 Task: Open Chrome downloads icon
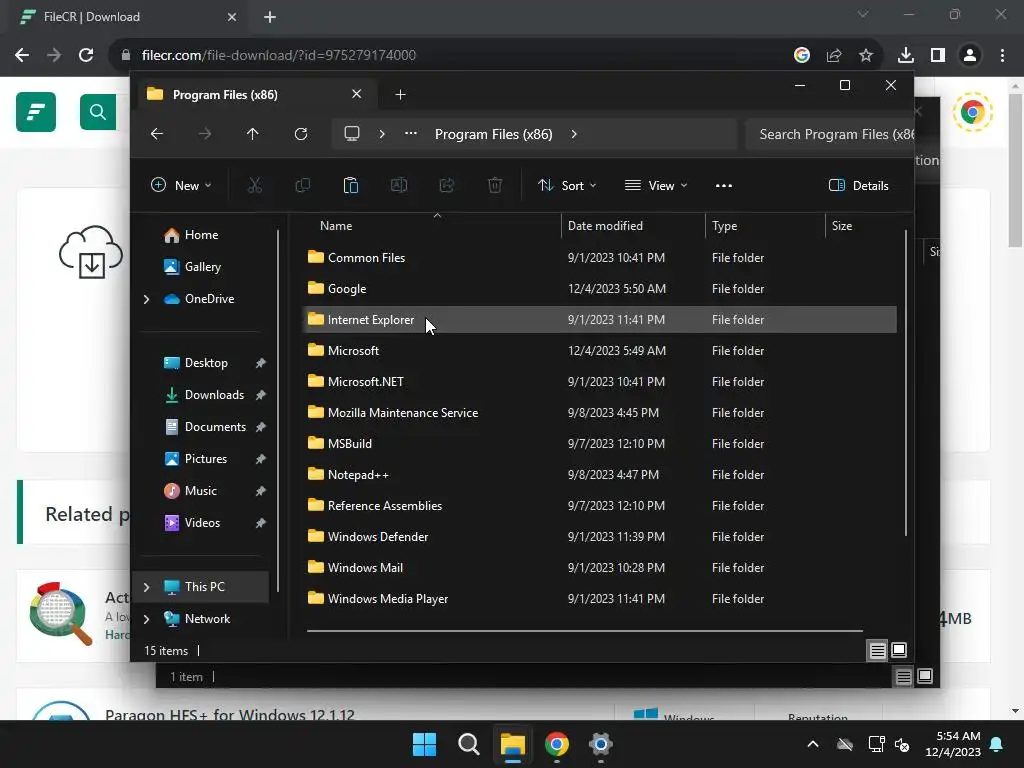906,55
